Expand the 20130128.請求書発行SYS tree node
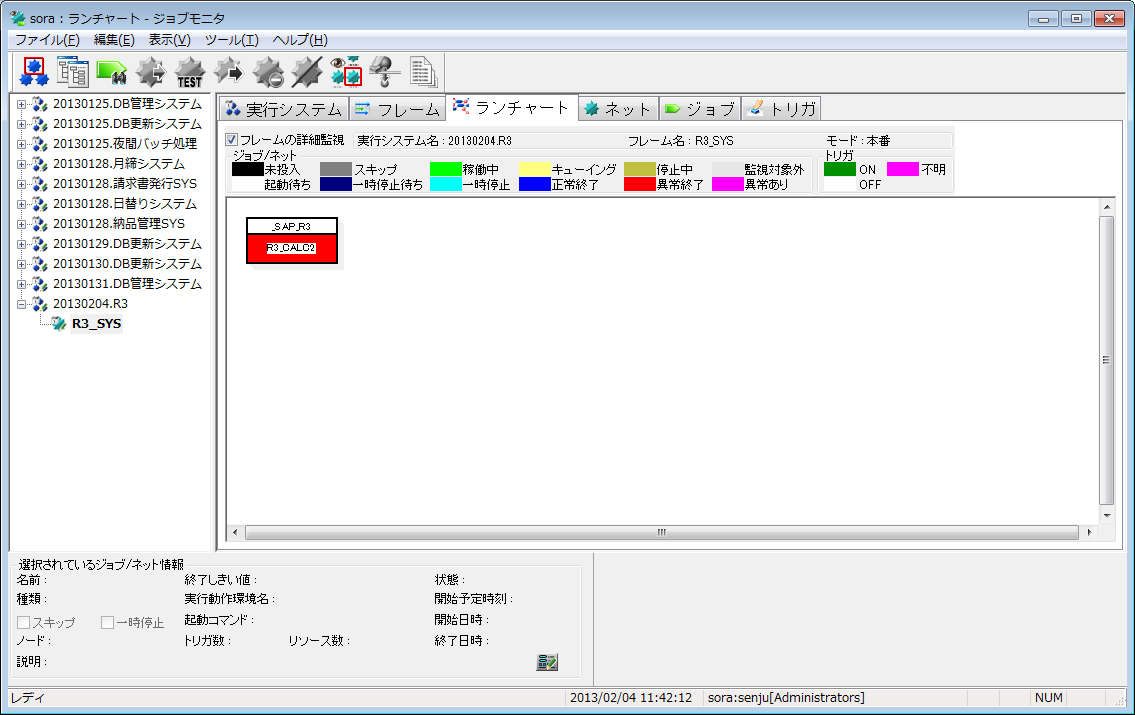Viewport: 1135px width, 715px height. (21, 184)
